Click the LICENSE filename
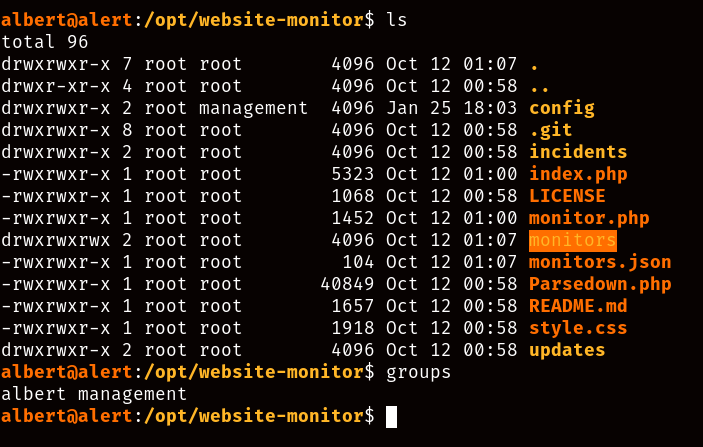The image size is (703, 447). (567, 196)
